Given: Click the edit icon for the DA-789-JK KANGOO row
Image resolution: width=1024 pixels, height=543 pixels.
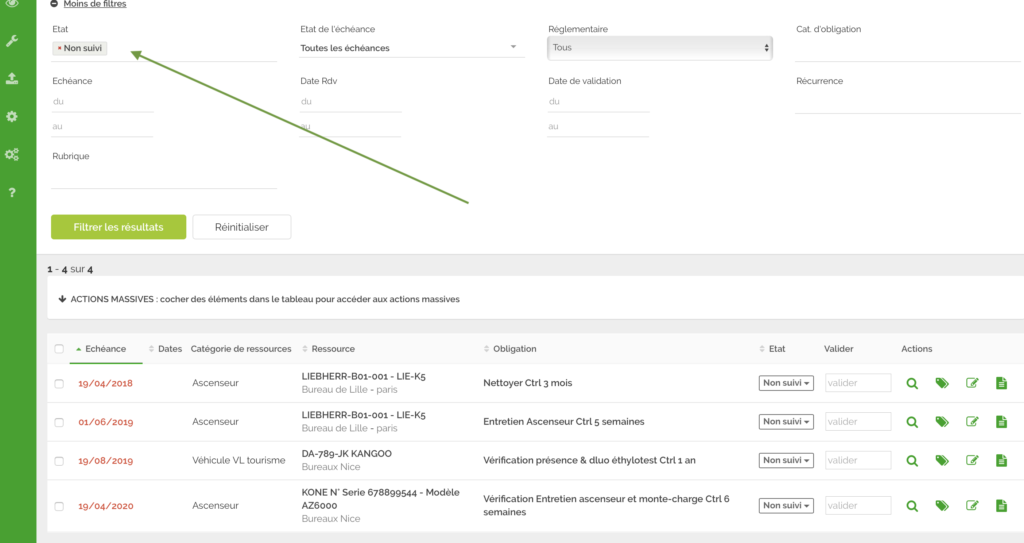Looking at the screenshot, I should point(972,461).
